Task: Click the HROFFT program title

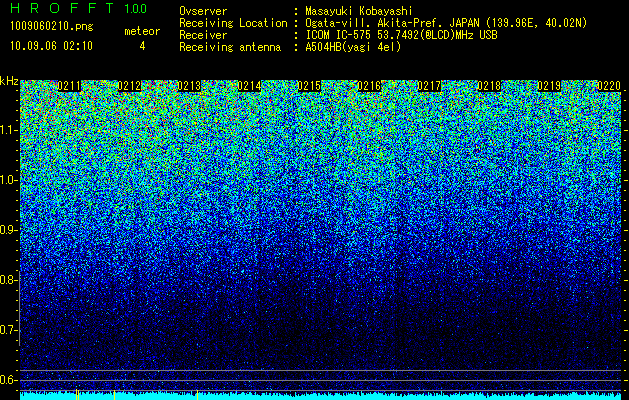Action: [x=62, y=8]
